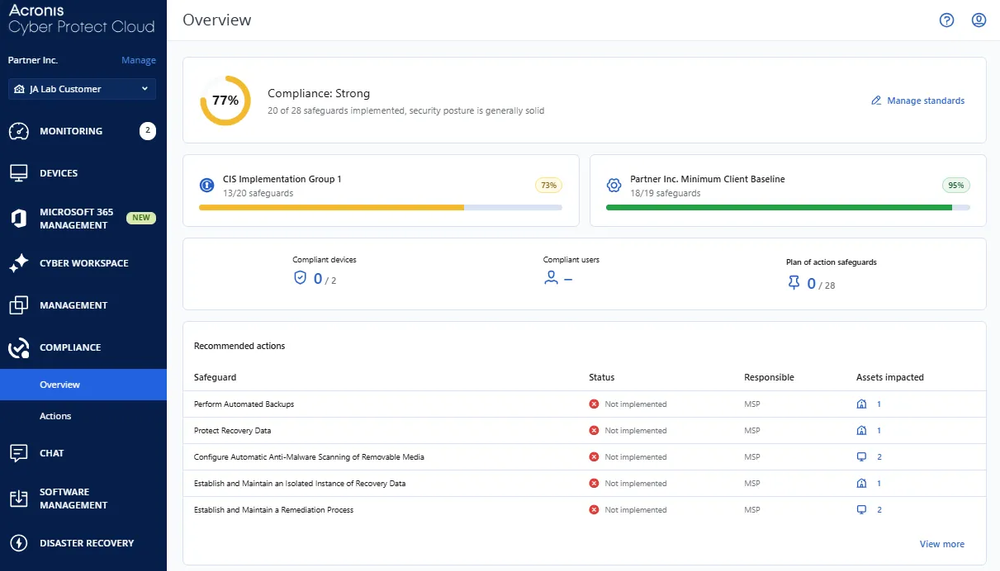
Task: Click the Management stacked squares icon
Action: 18,305
